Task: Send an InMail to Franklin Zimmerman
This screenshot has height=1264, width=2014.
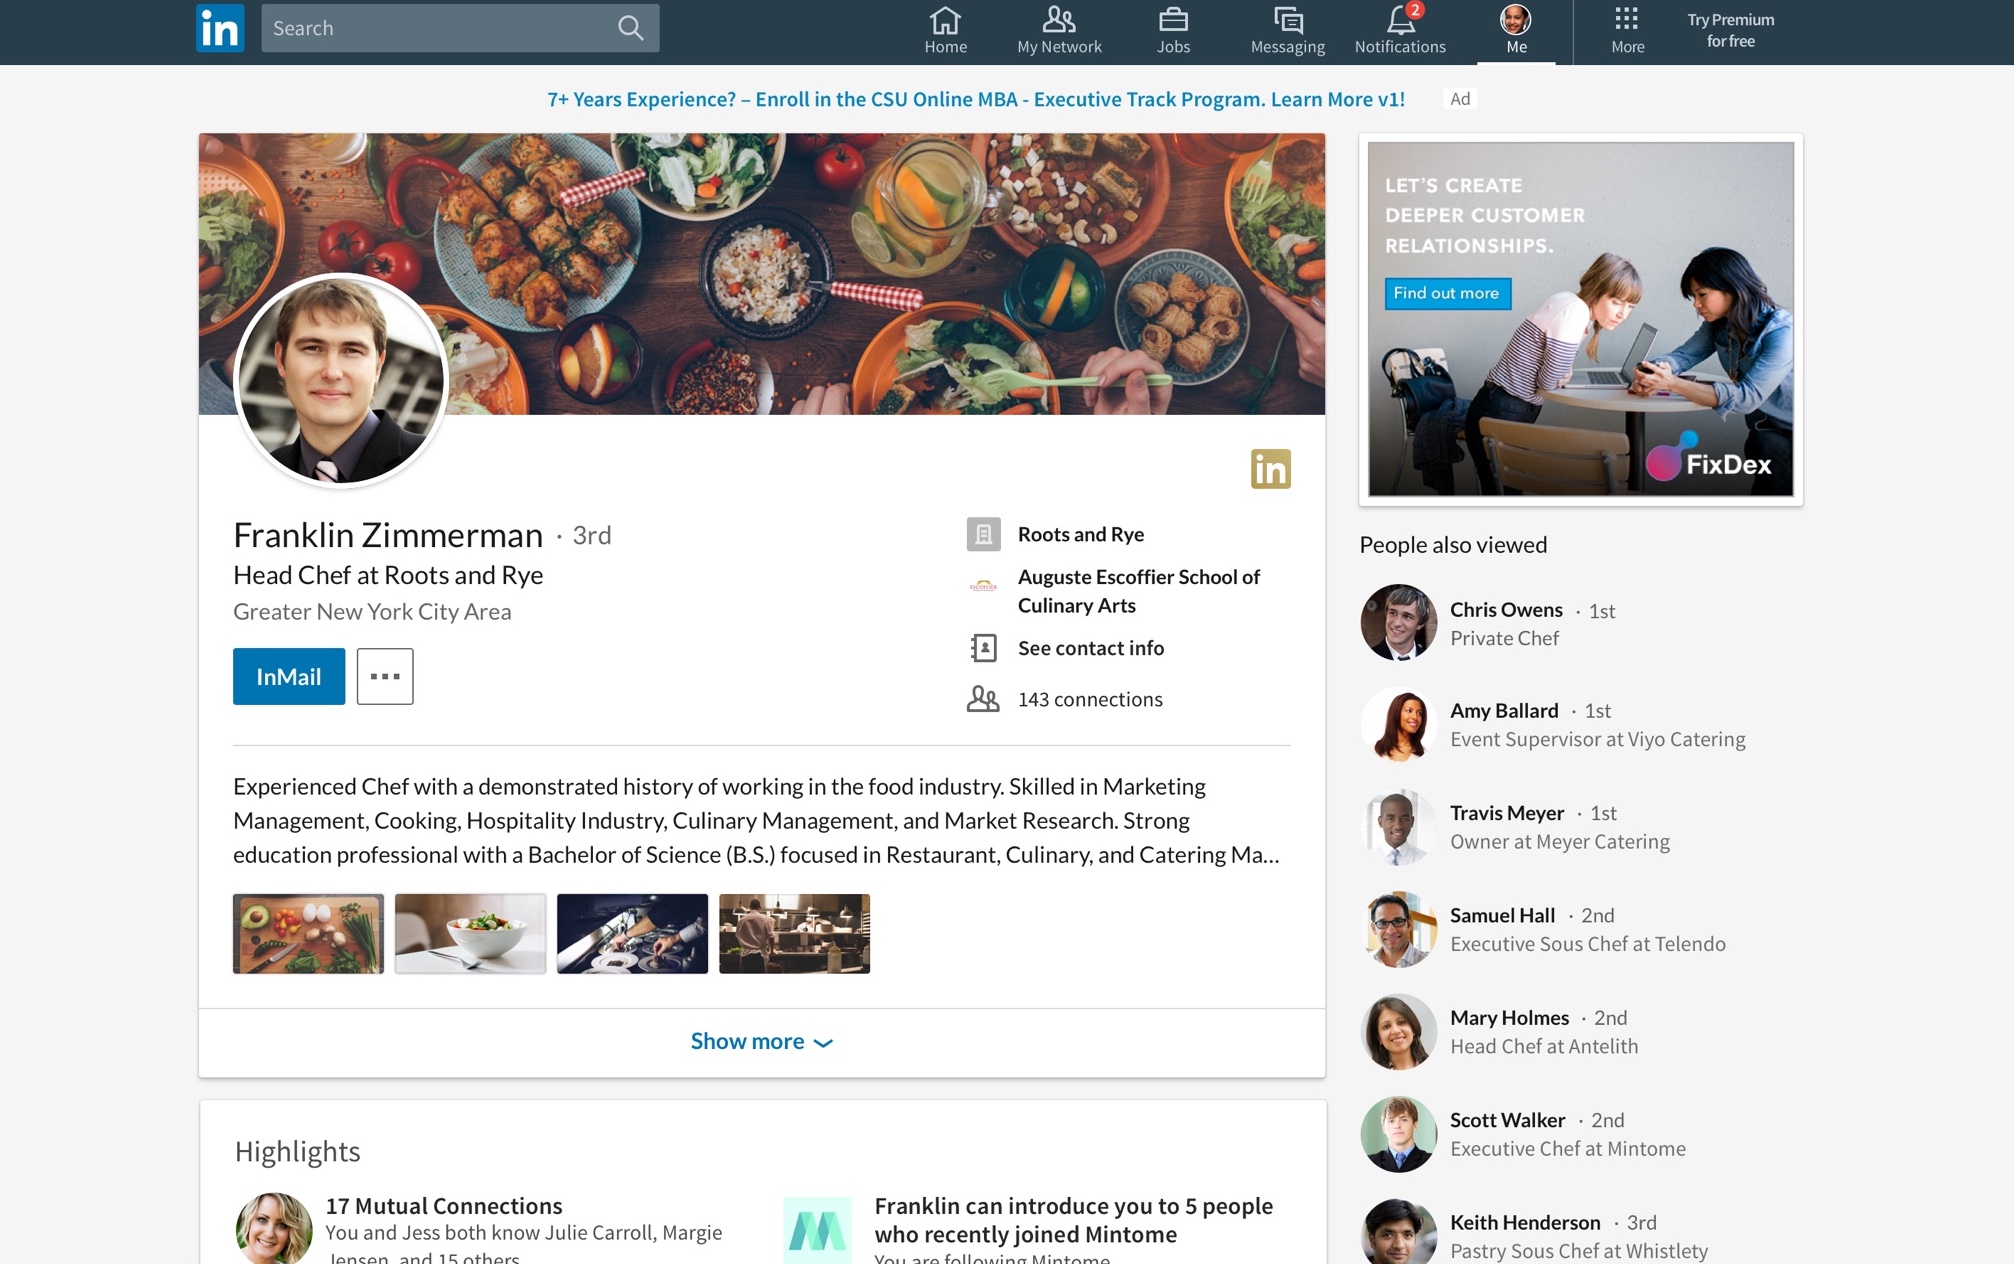Action: click(x=288, y=676)
